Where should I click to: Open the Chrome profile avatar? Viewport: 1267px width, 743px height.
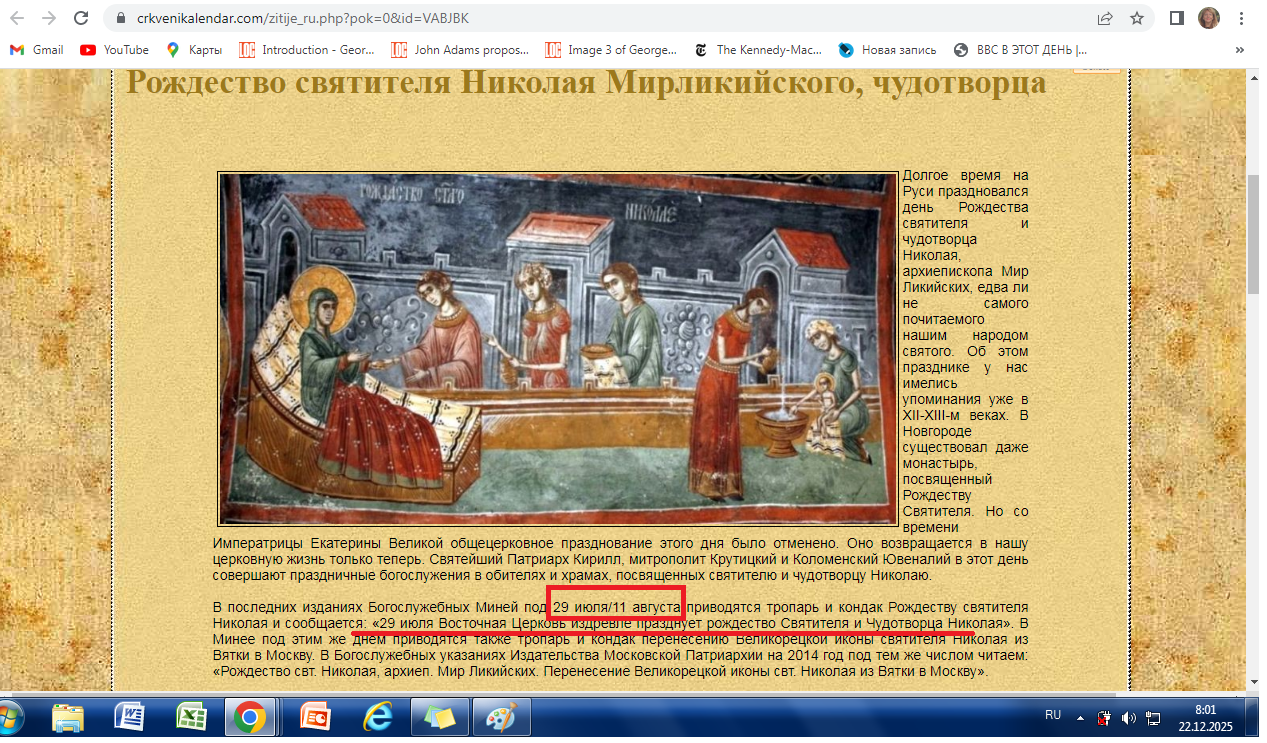(1208, 18)
